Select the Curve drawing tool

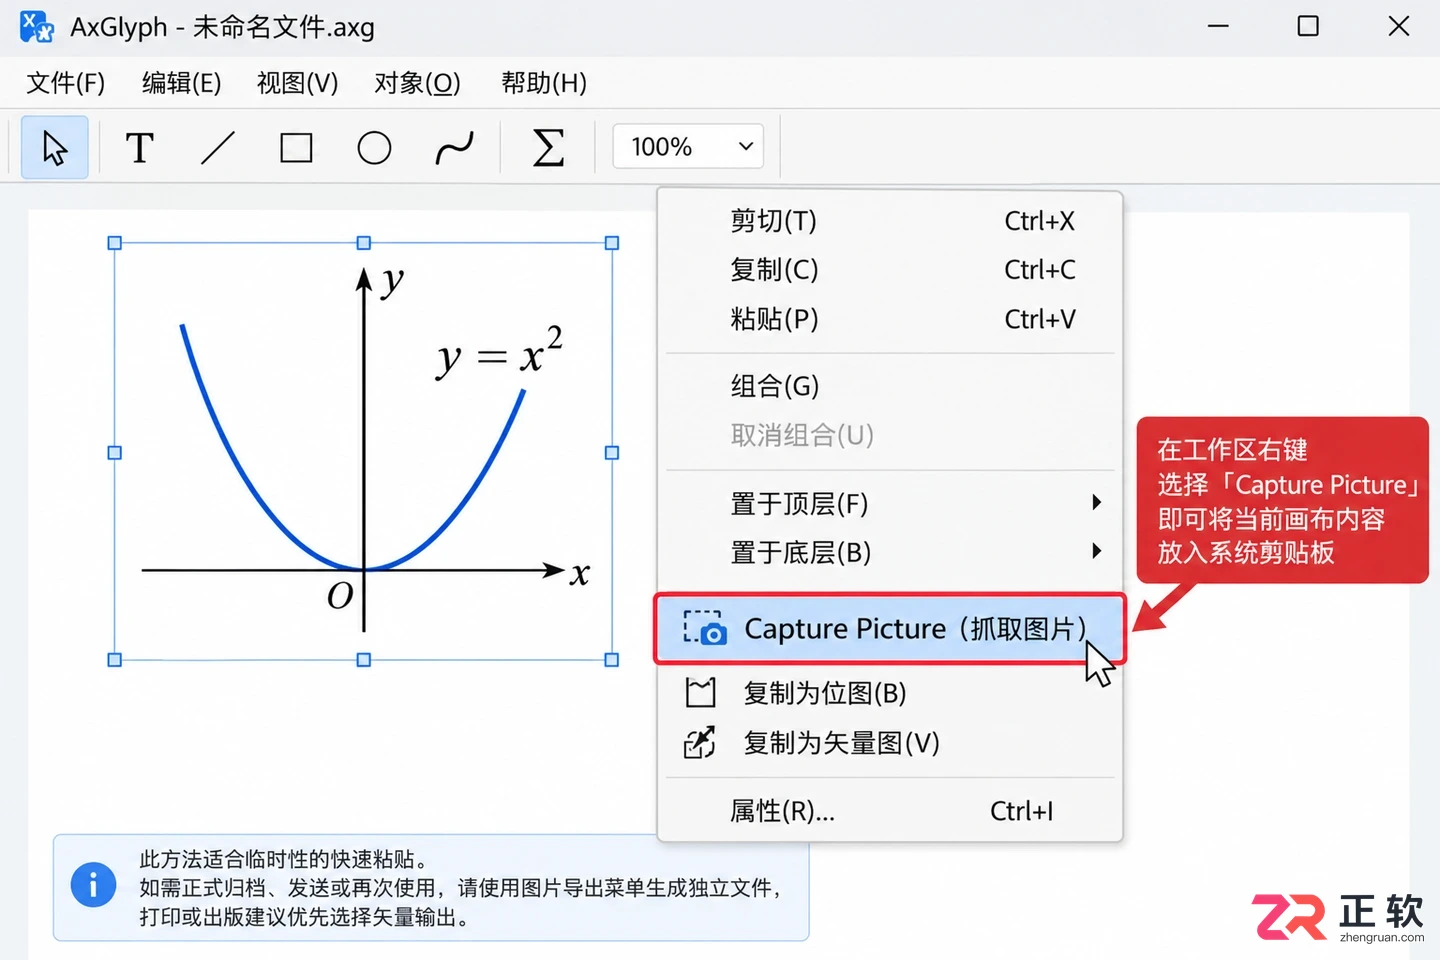point(454,148)
